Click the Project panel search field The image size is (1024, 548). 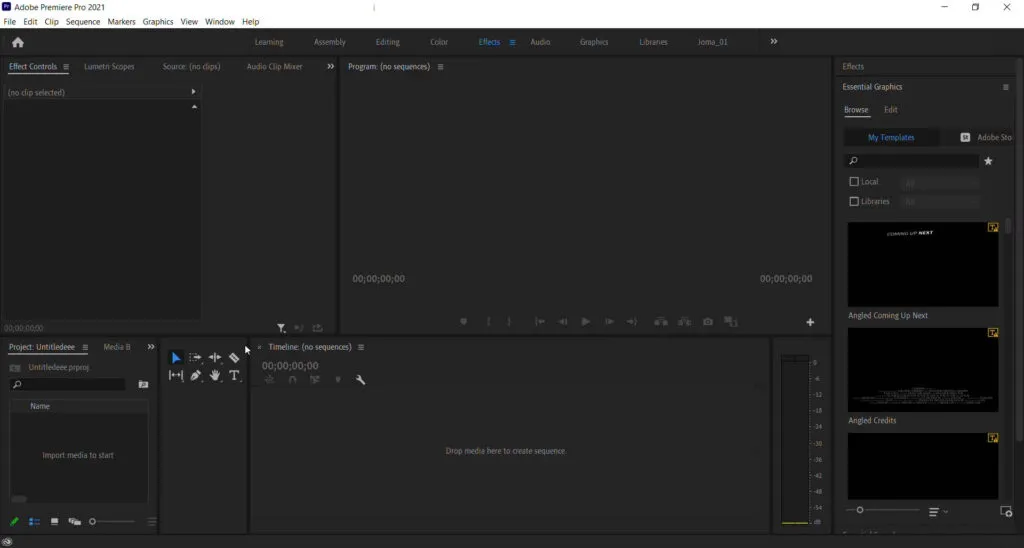click(68, 385)
